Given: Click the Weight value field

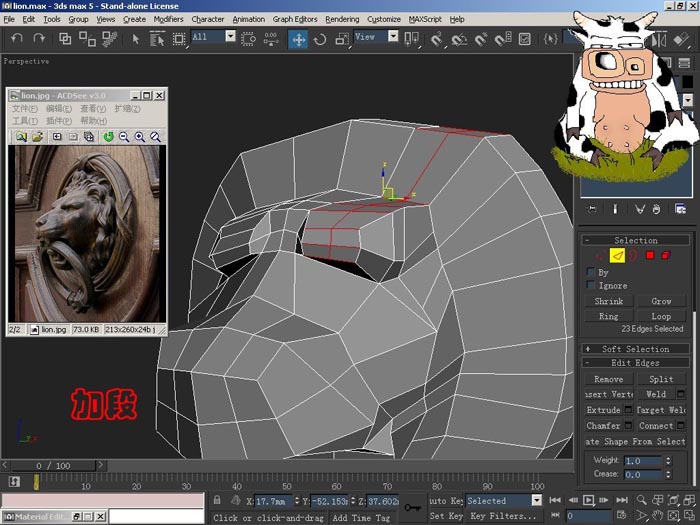Looking at the screenshot, I should [642, 461].
